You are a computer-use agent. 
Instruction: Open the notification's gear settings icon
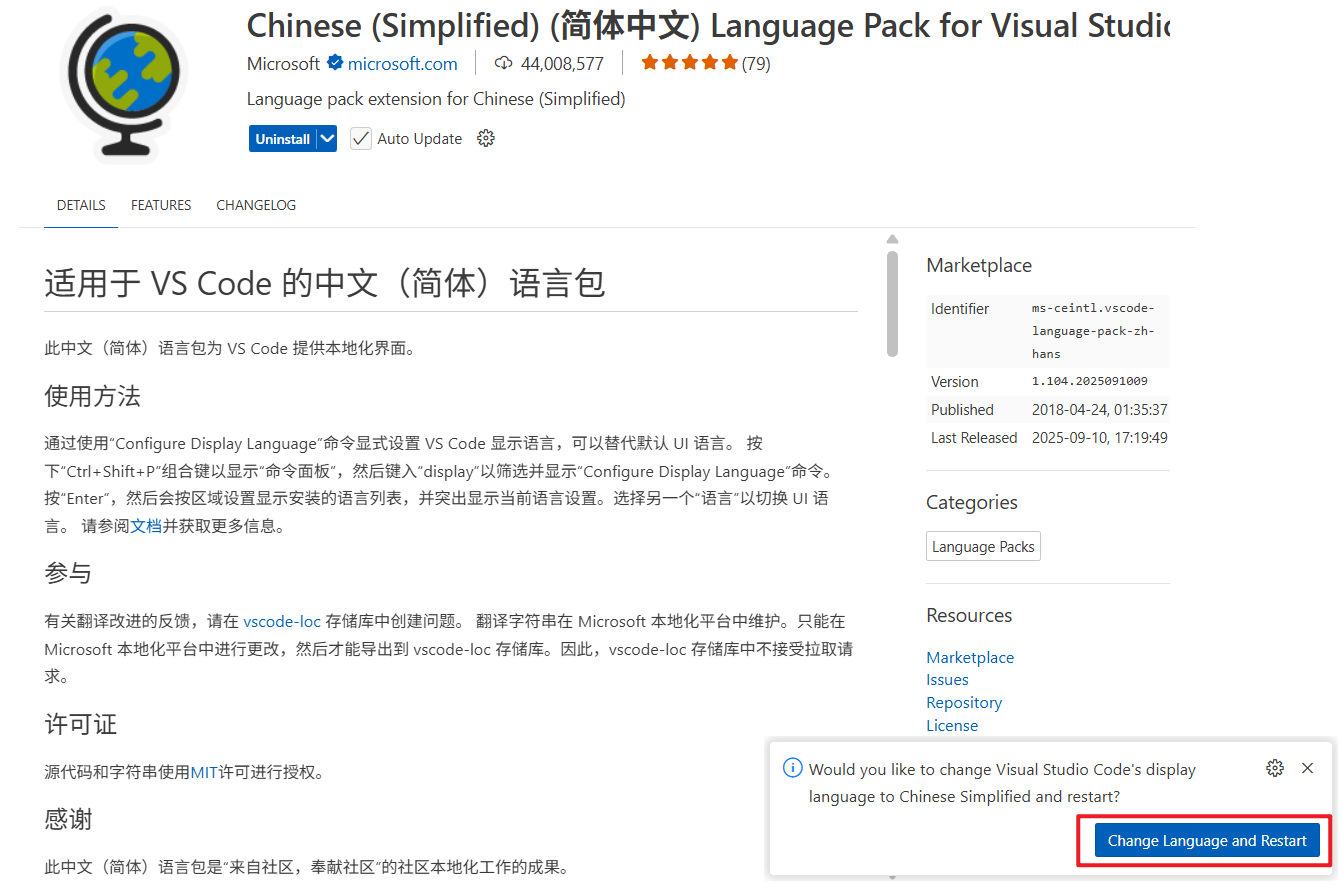point(1274,768)
